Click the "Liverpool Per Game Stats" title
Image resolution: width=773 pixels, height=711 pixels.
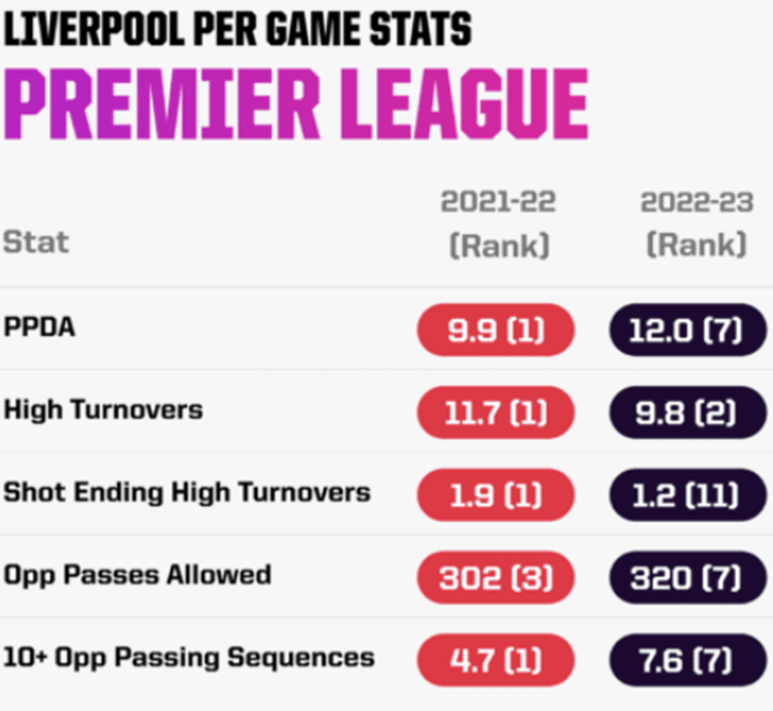(x=237, y=30)
